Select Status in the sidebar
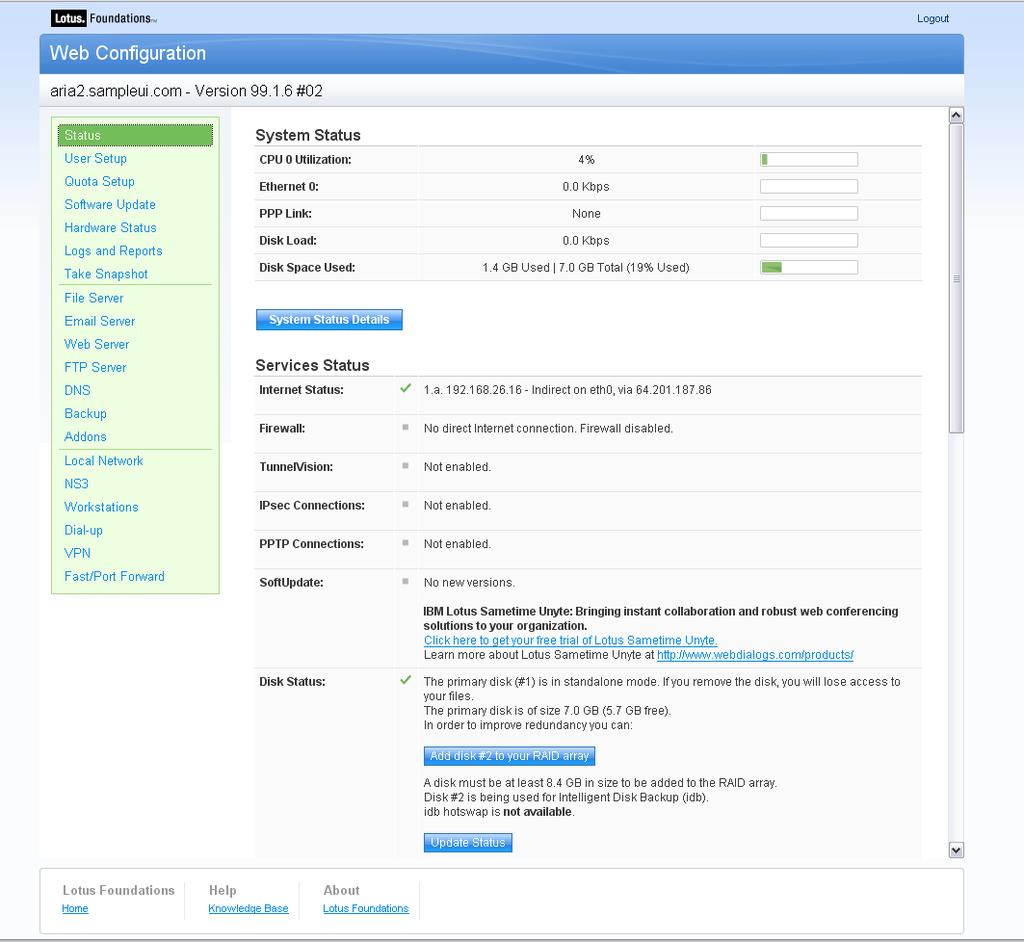This screenshot has width=1024, height=942. tap(135, 135)
